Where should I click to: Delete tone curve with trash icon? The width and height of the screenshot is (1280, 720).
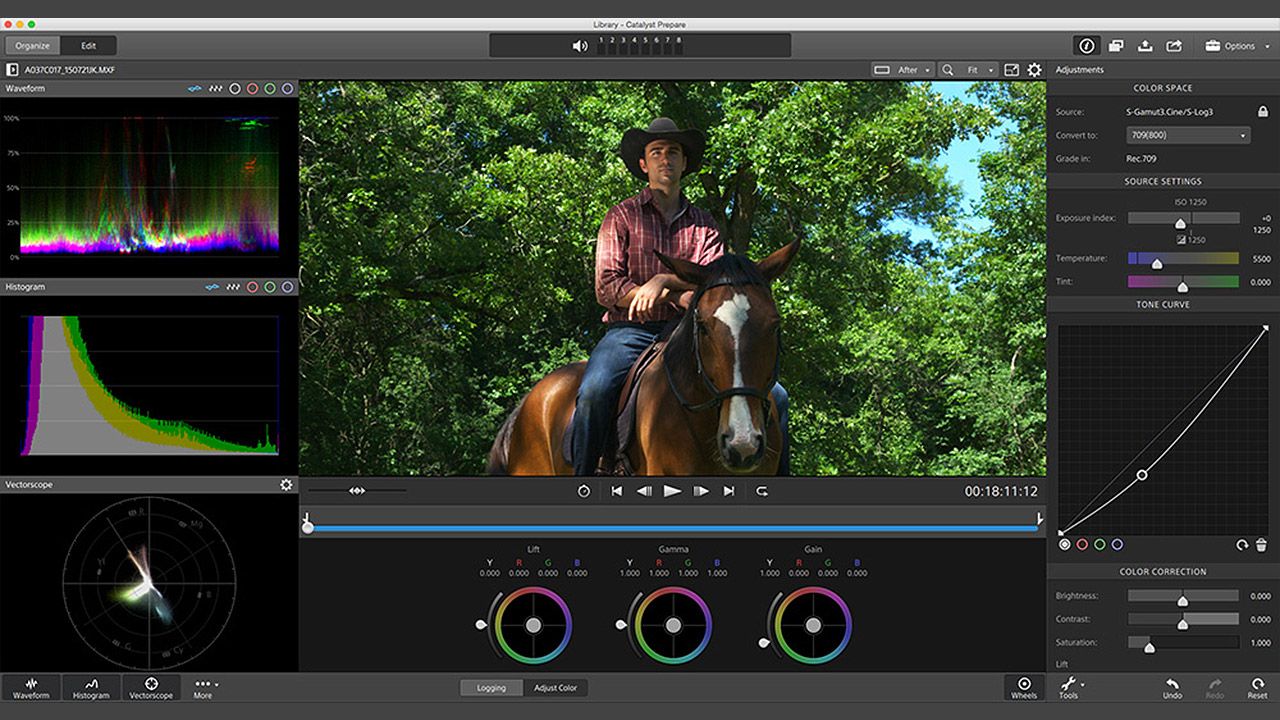coord(1261,545)
